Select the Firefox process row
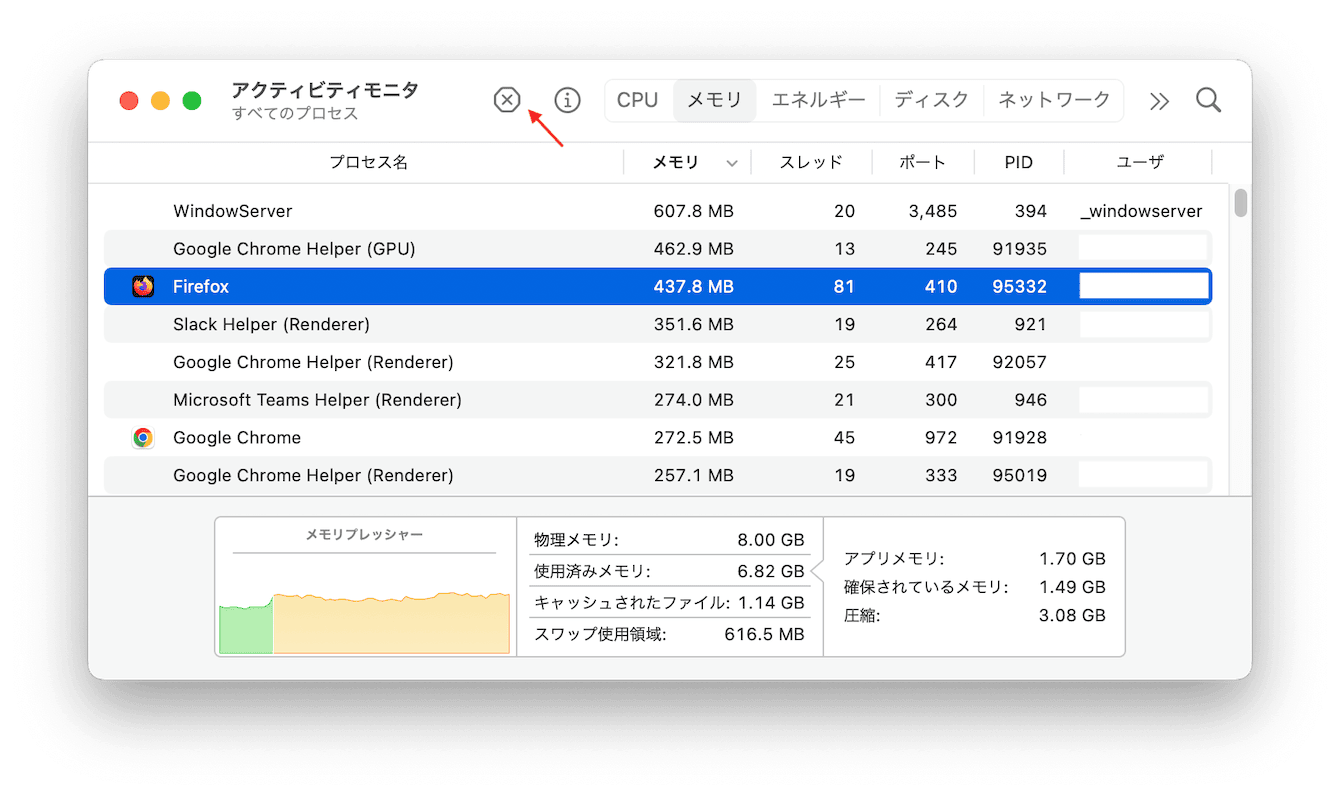Viewport: 1340px width, 796px height. click(x=658, y=287)
